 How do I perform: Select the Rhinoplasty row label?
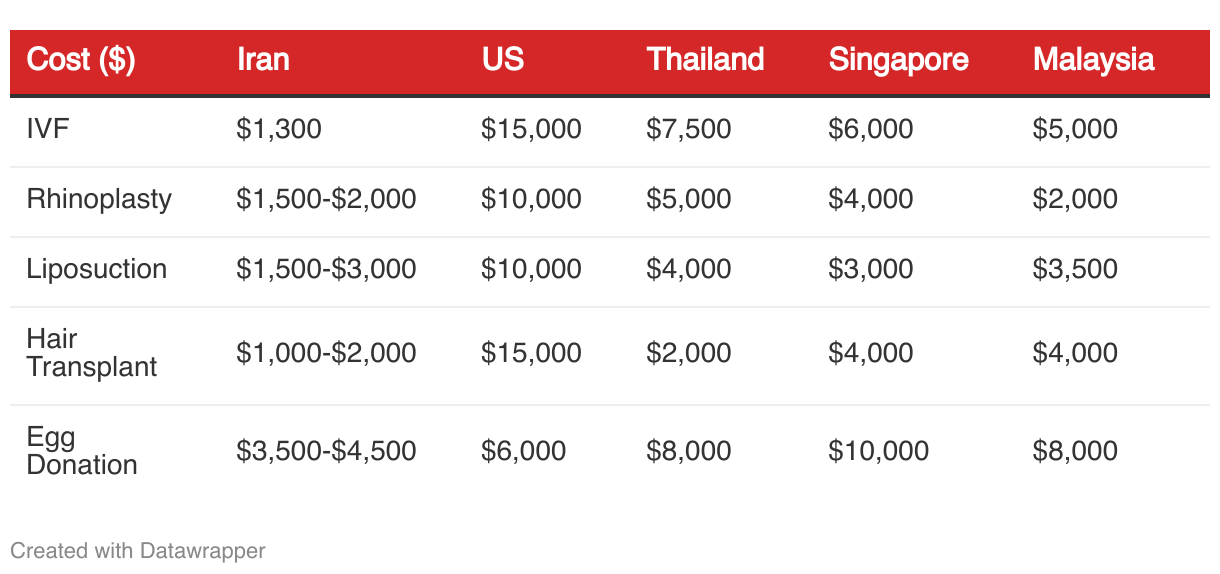(x=99, y=199)
